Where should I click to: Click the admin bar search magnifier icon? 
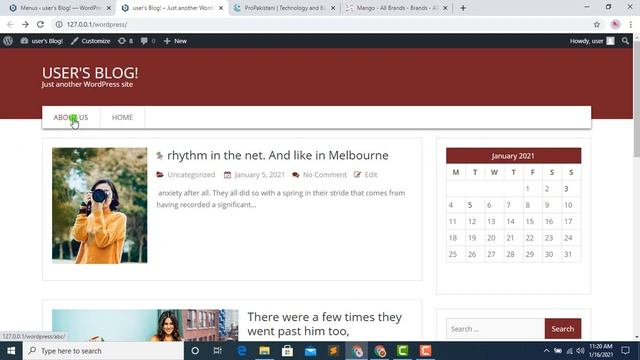625,41
